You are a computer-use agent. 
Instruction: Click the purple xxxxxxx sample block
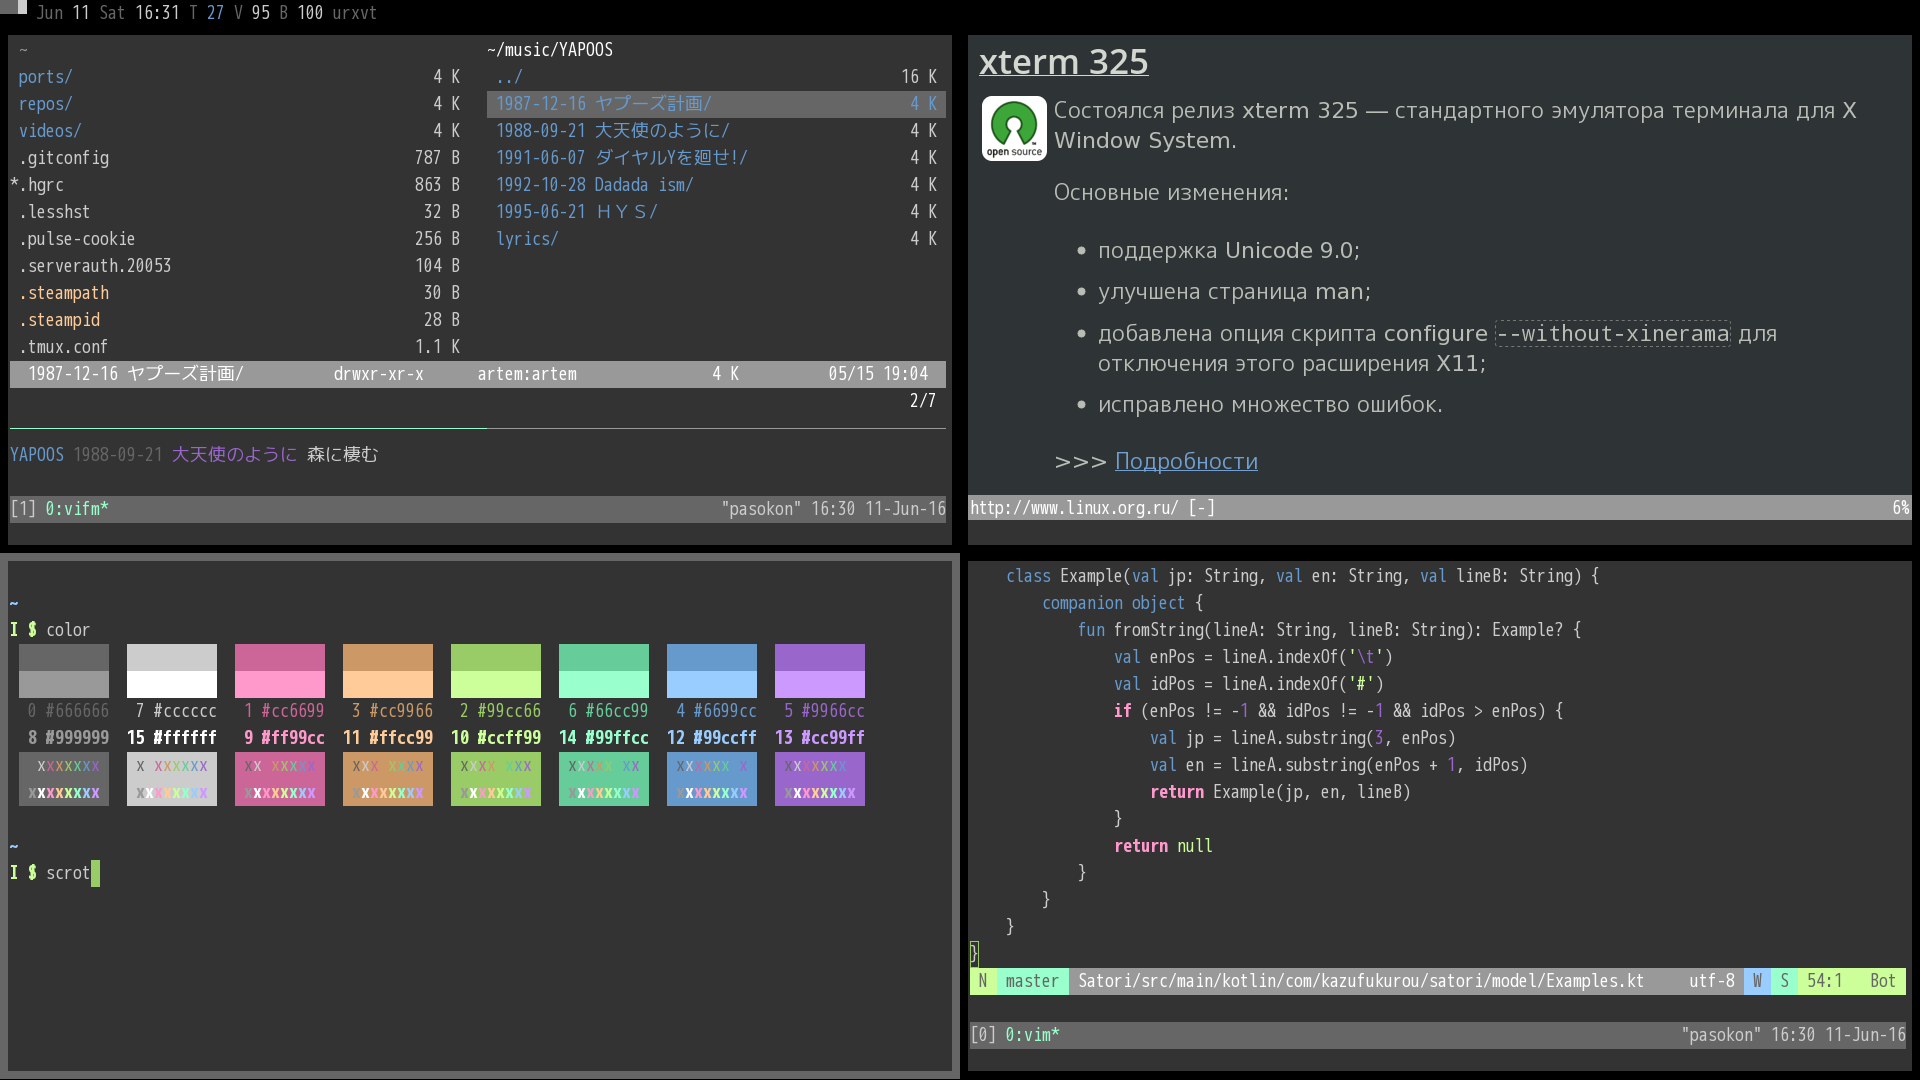coord(820,779)
